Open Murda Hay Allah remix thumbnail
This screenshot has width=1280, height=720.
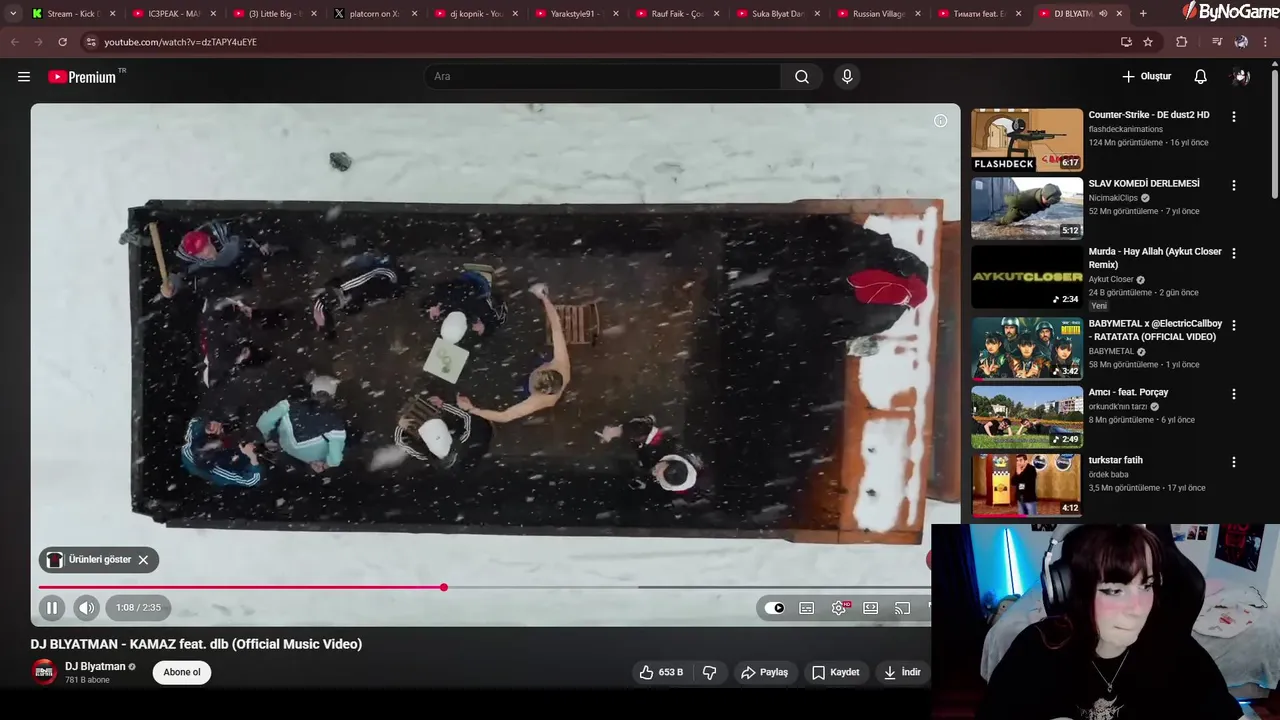[1027, 277]
